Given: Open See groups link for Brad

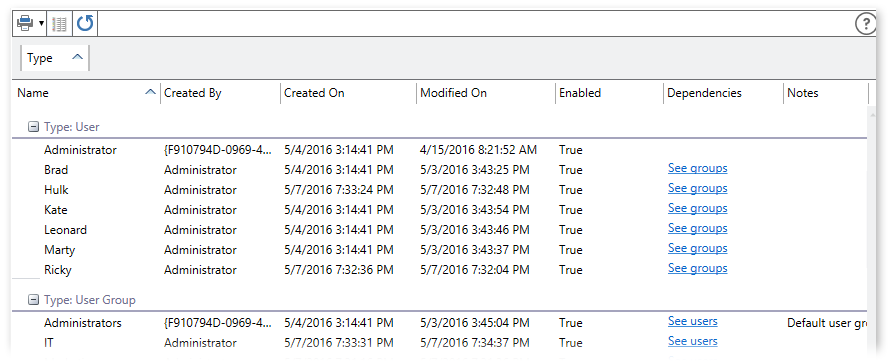Looking at the screenshot, I should [697, 168].
